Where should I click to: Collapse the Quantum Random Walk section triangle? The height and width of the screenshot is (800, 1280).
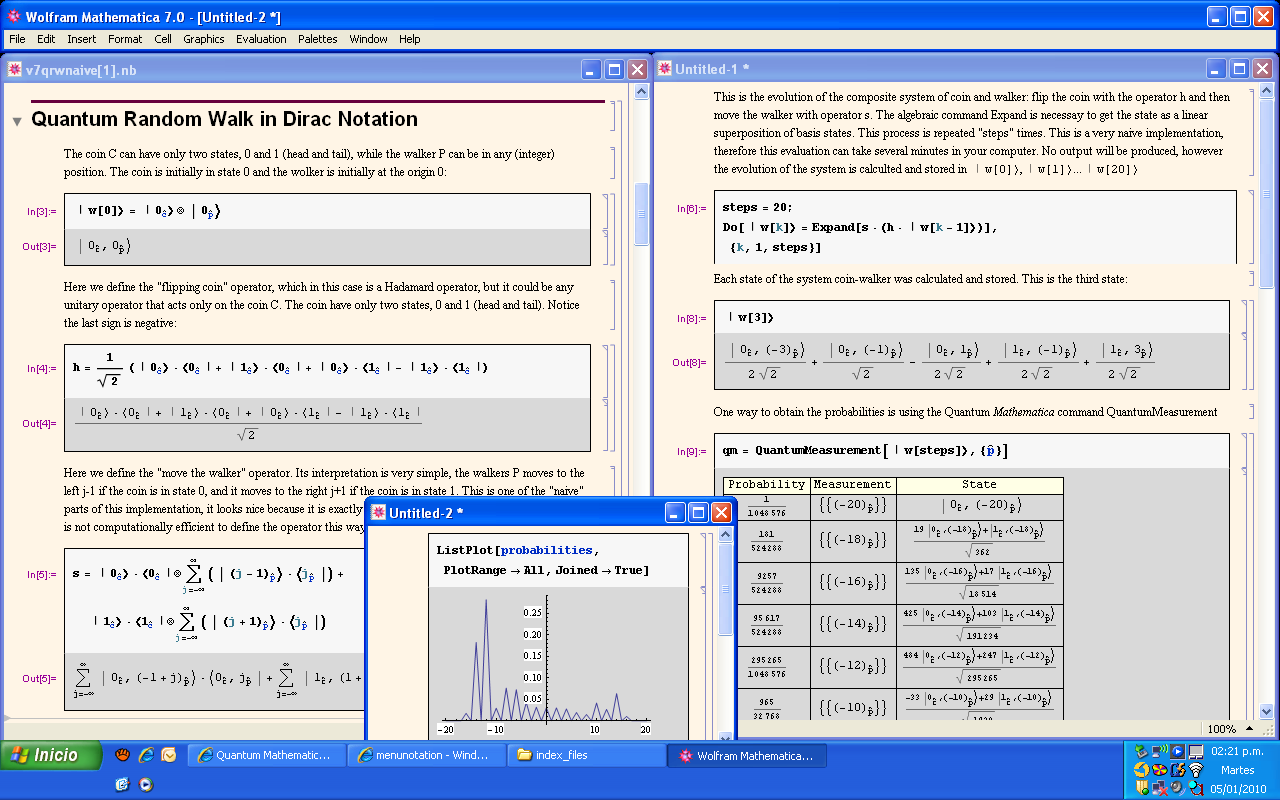16,121
